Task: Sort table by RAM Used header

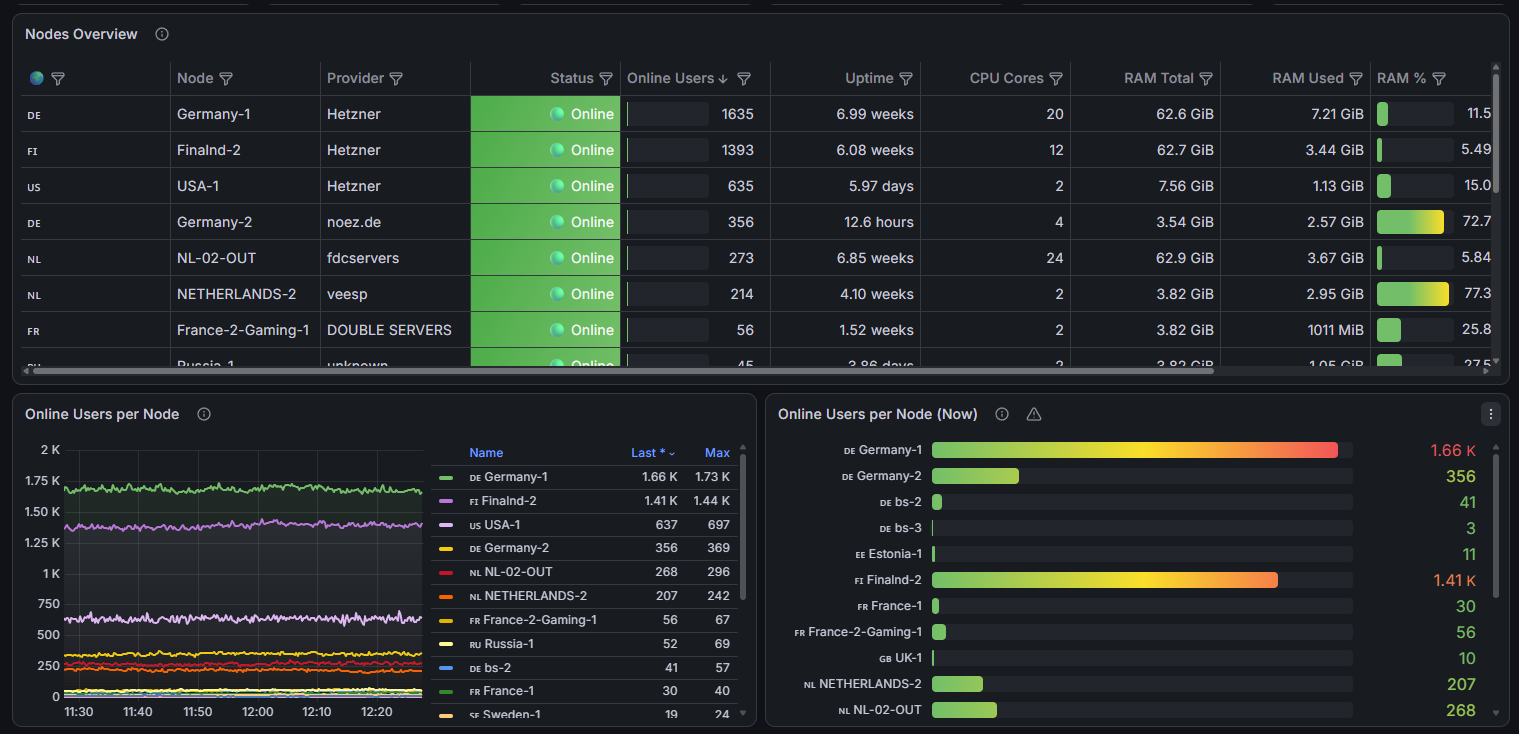Action: point(1308,78)
